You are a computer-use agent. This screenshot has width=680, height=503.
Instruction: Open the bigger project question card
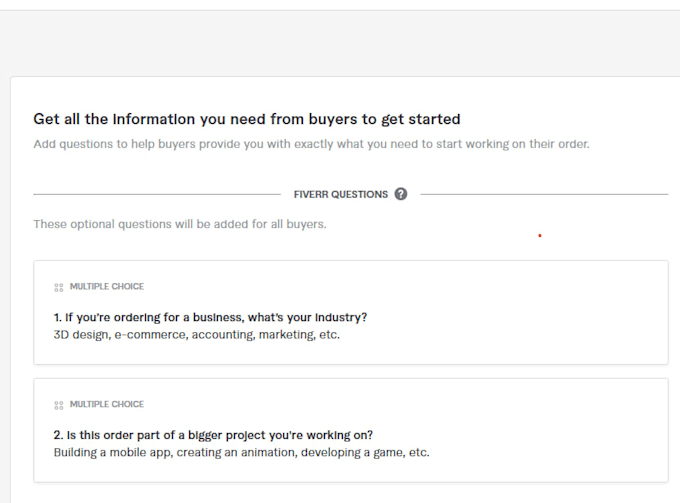tap(351, 430)
